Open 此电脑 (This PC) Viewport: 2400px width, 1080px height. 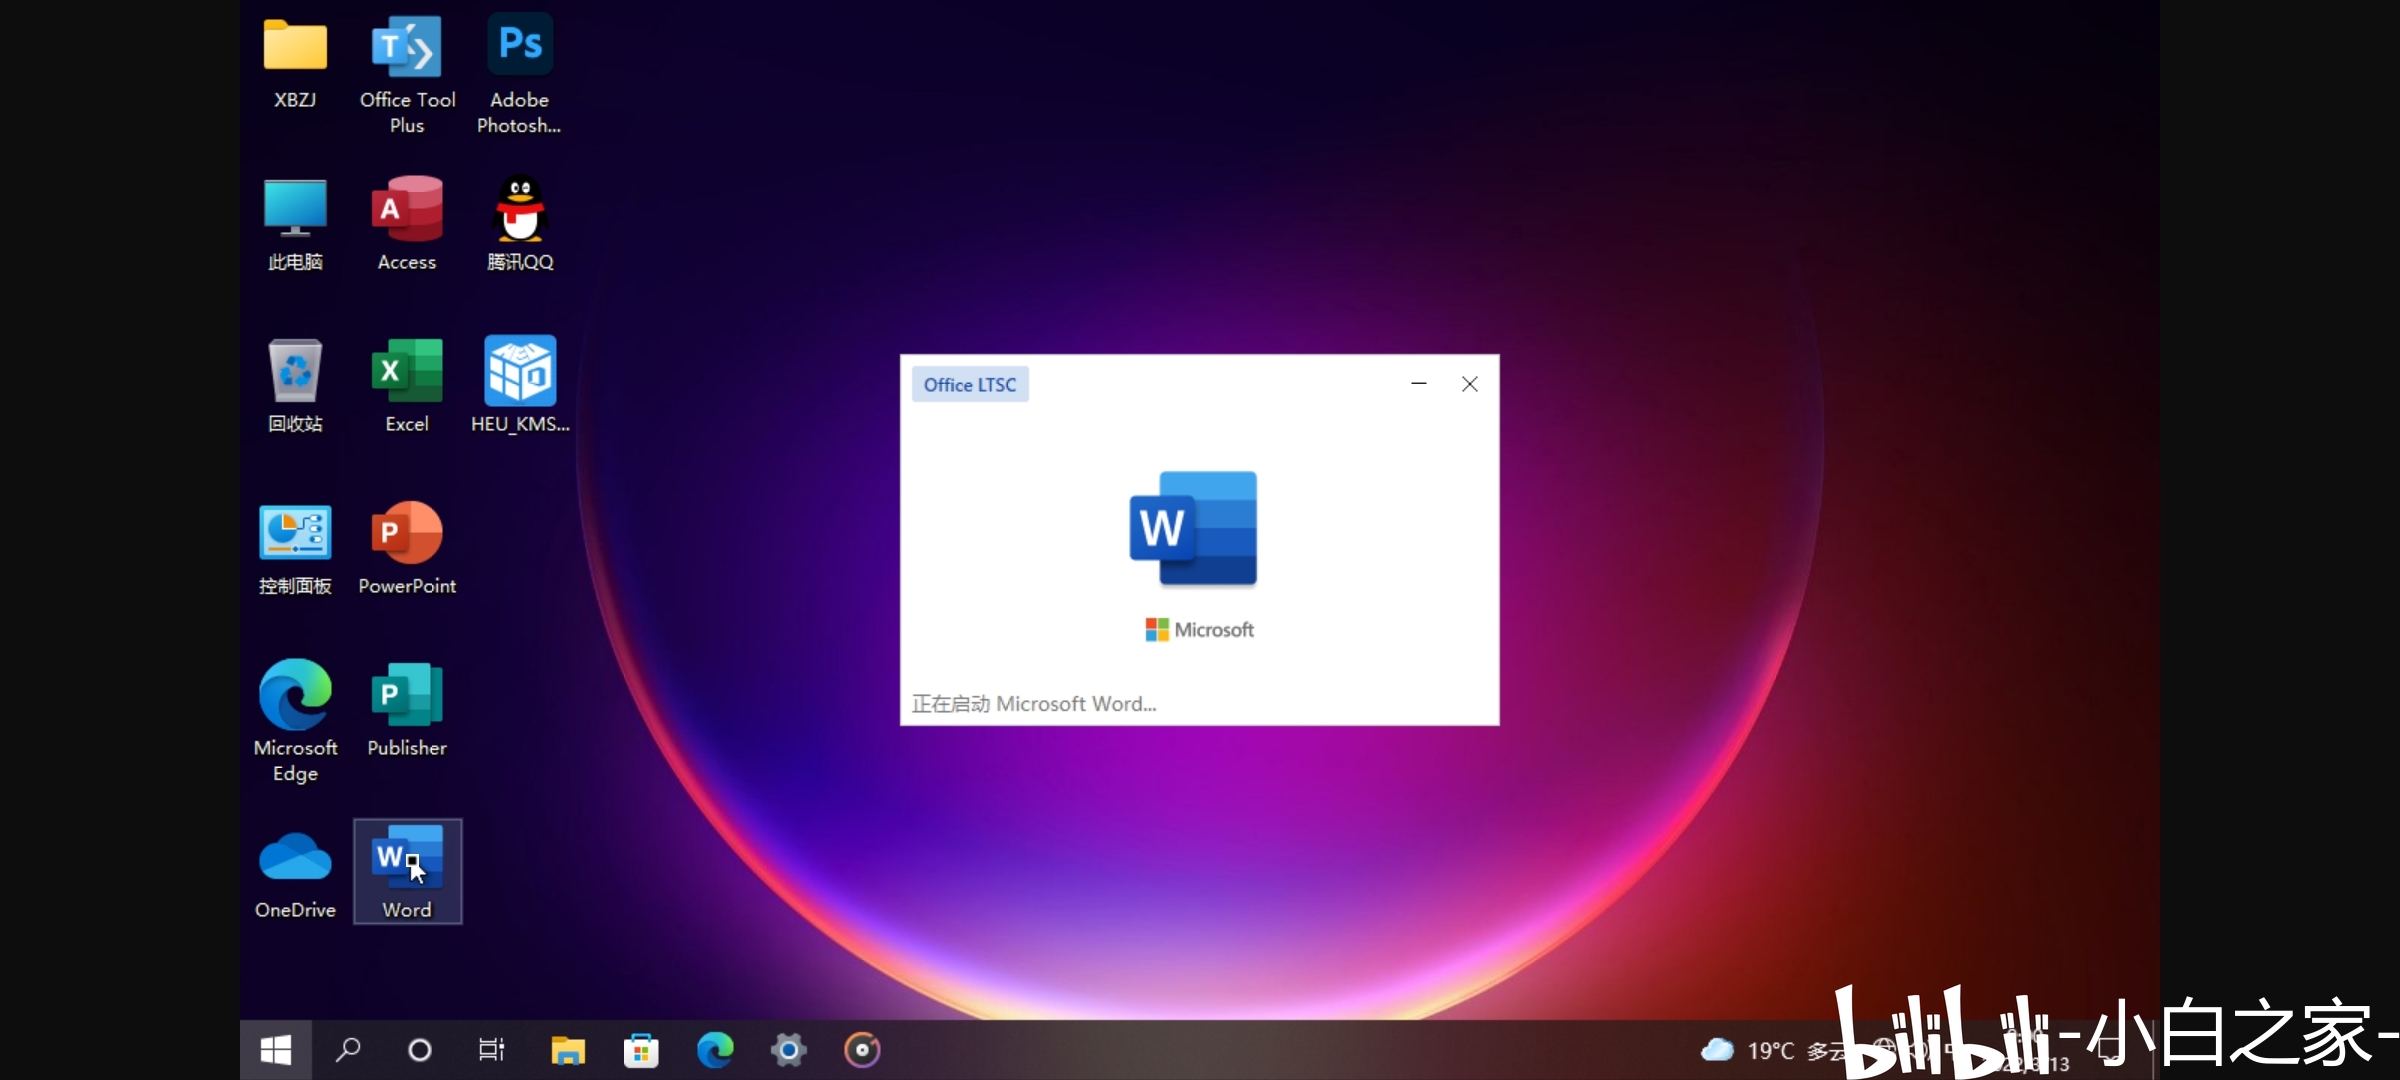[x=294, y=207]
